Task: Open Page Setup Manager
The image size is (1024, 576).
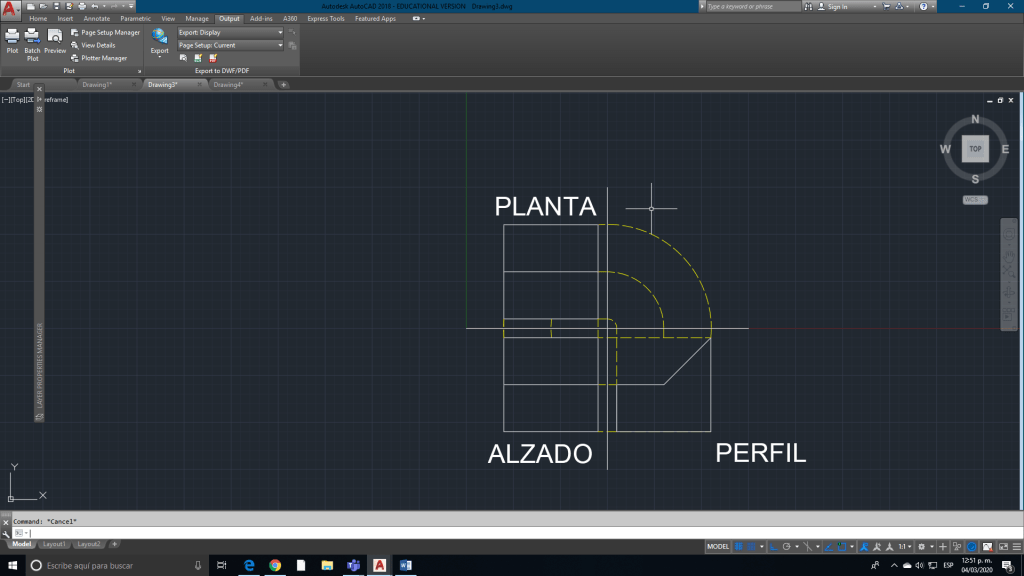Action: point(110,32)
